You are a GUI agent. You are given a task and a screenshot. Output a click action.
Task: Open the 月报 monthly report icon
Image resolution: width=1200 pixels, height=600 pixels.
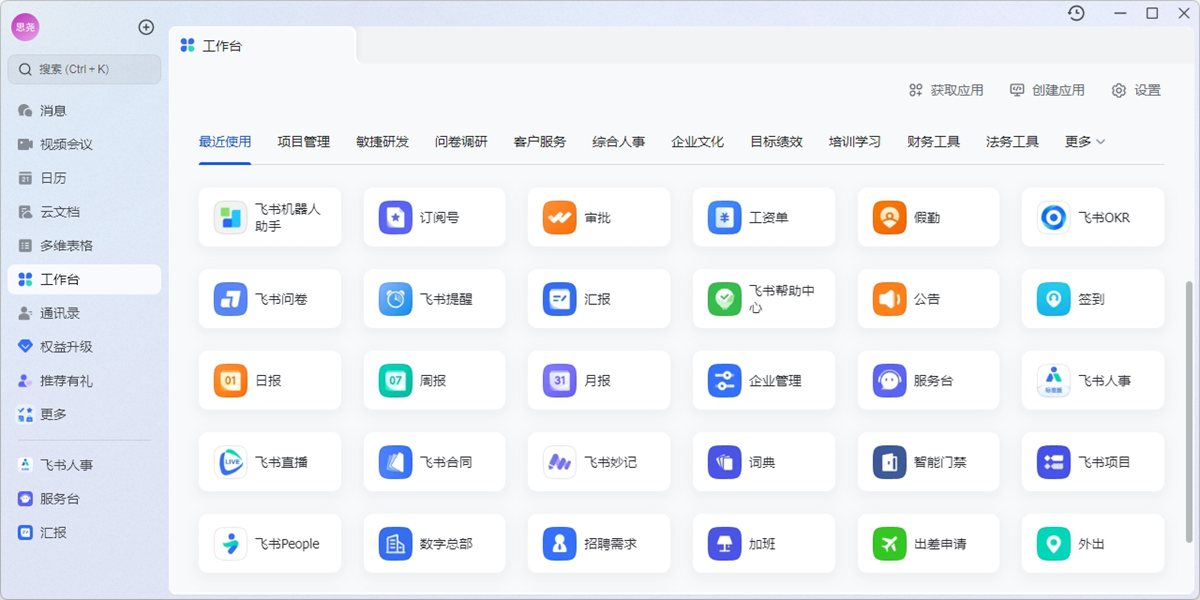(x=560, y=380)
